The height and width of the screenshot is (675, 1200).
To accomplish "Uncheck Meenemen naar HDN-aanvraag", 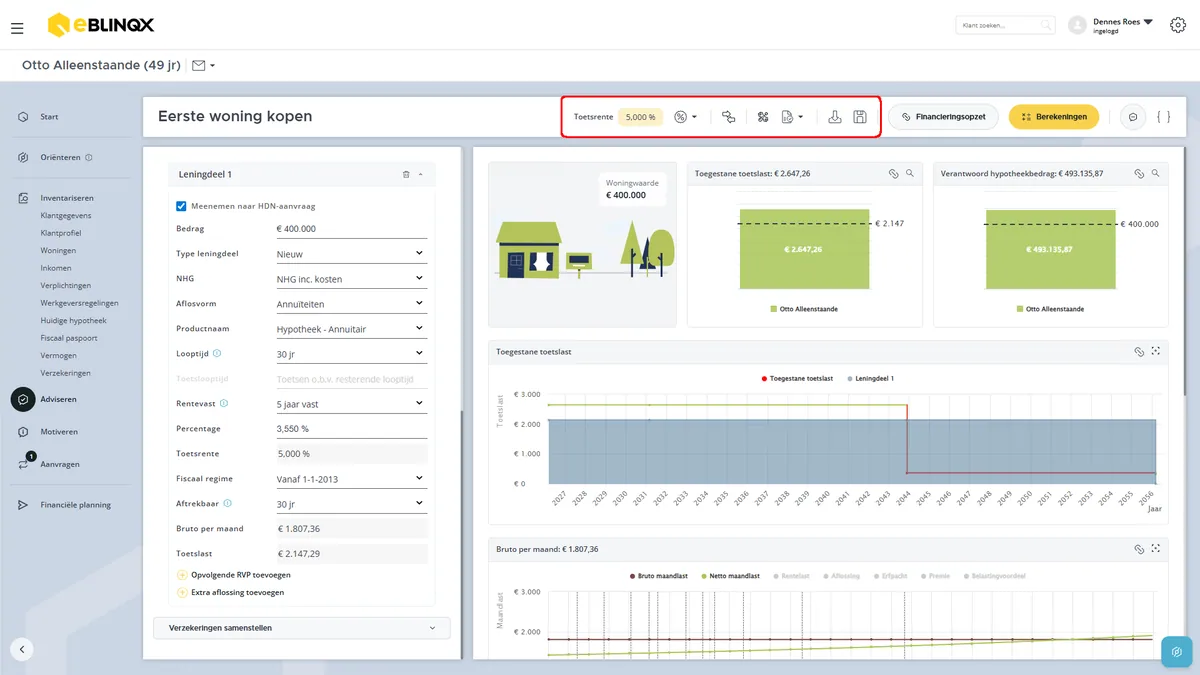I will pos(181,206).
